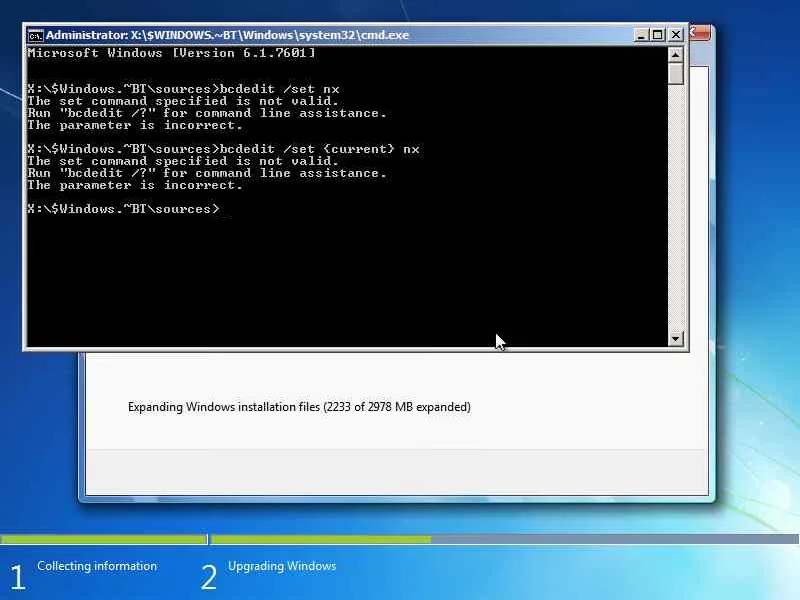The height and width of the screenshot is (600, 800).
Task: Click the first 'Run "bcdedit /?"' help line
Action: pos(207,113)
